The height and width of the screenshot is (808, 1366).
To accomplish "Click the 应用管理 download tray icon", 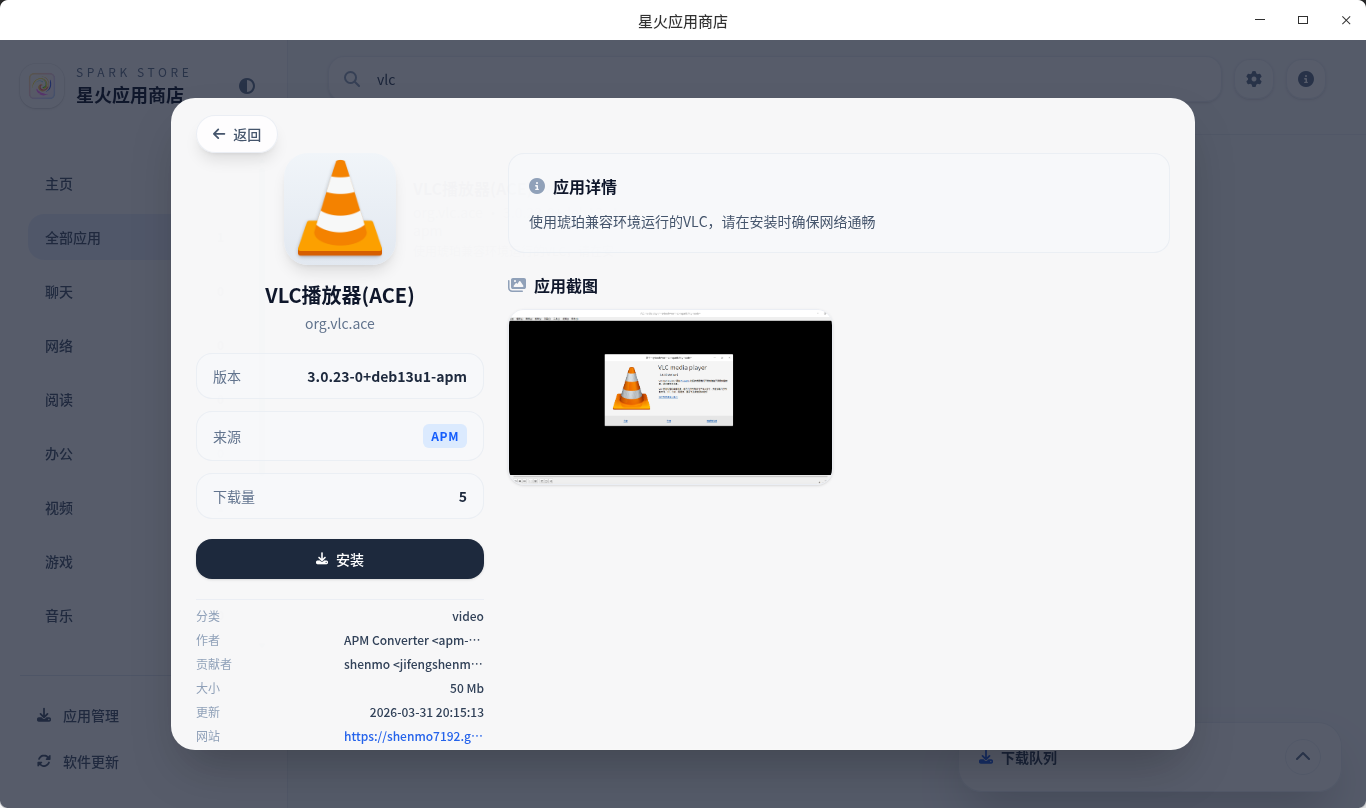I will [44, 715].
